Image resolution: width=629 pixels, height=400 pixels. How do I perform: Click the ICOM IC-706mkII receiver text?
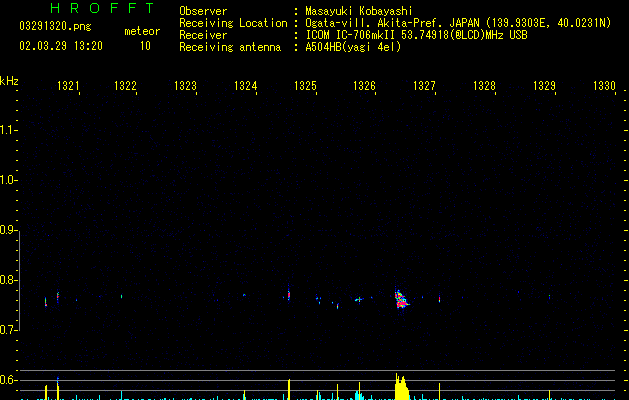tap(416, 35)
